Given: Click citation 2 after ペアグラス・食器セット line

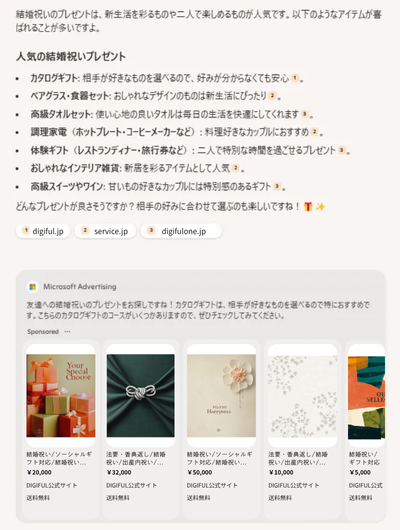Looking at the screenshot, I should tap(272, 96).
